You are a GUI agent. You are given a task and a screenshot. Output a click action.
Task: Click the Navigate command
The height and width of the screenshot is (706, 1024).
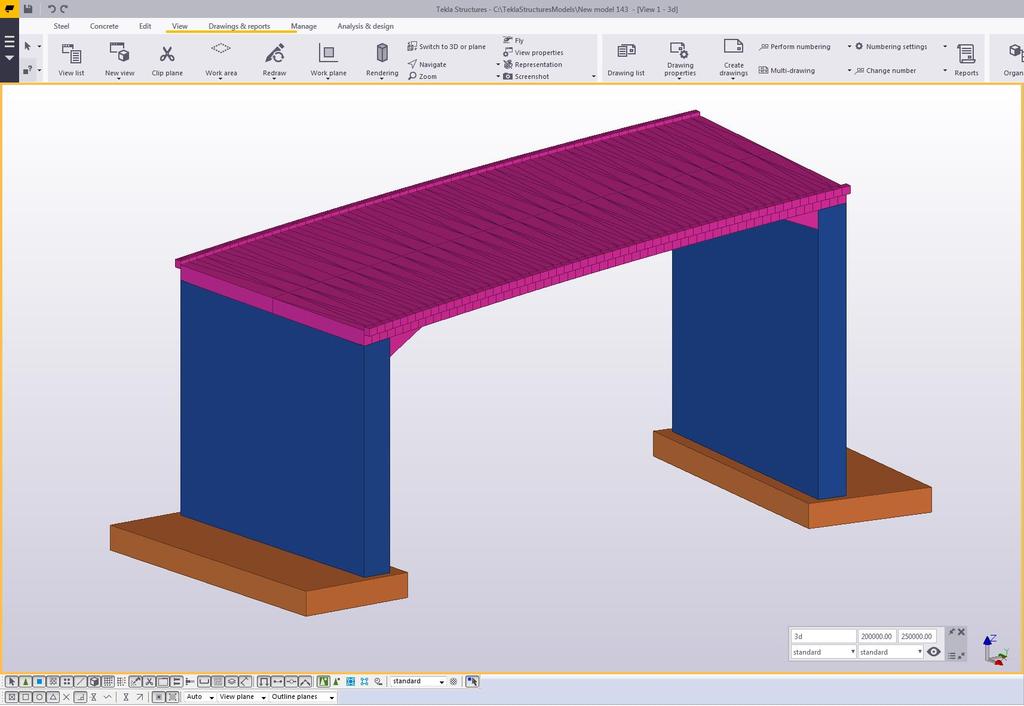tap(427, 64)
